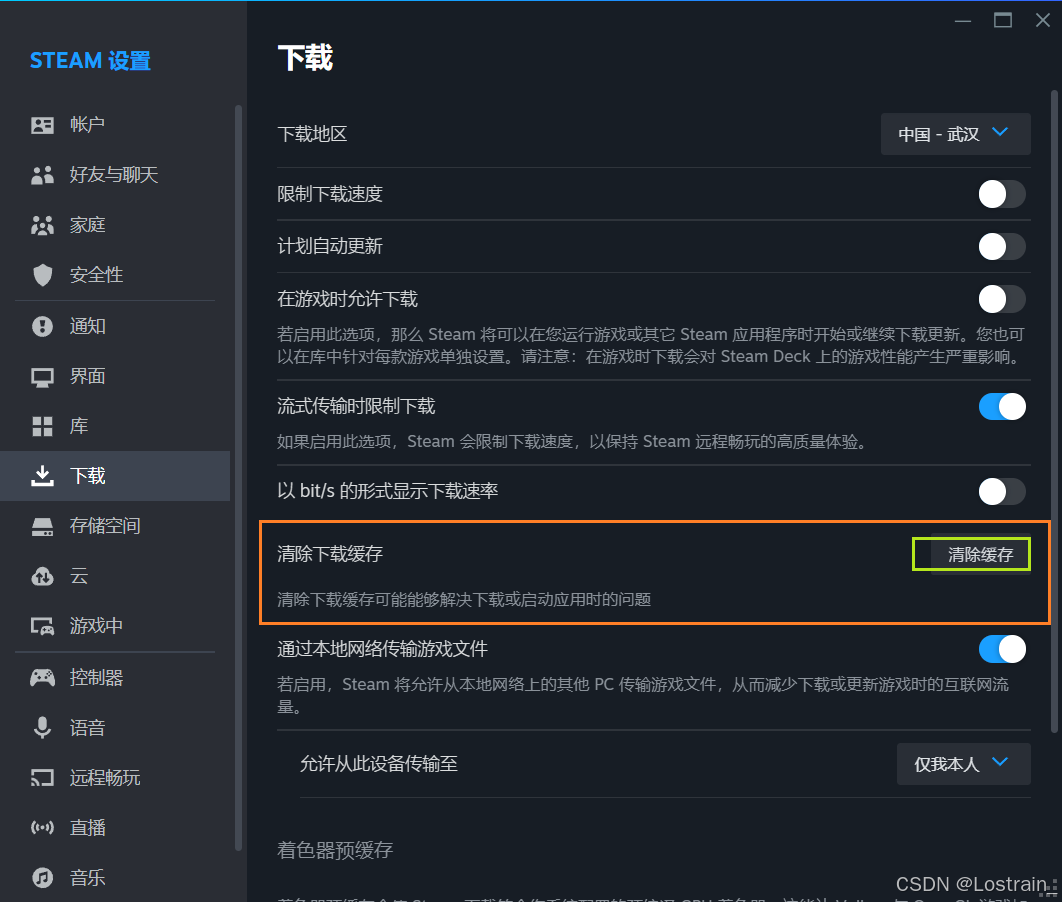Go to 控制器 settings
The image size is (1062, 902).
point(115,678)
